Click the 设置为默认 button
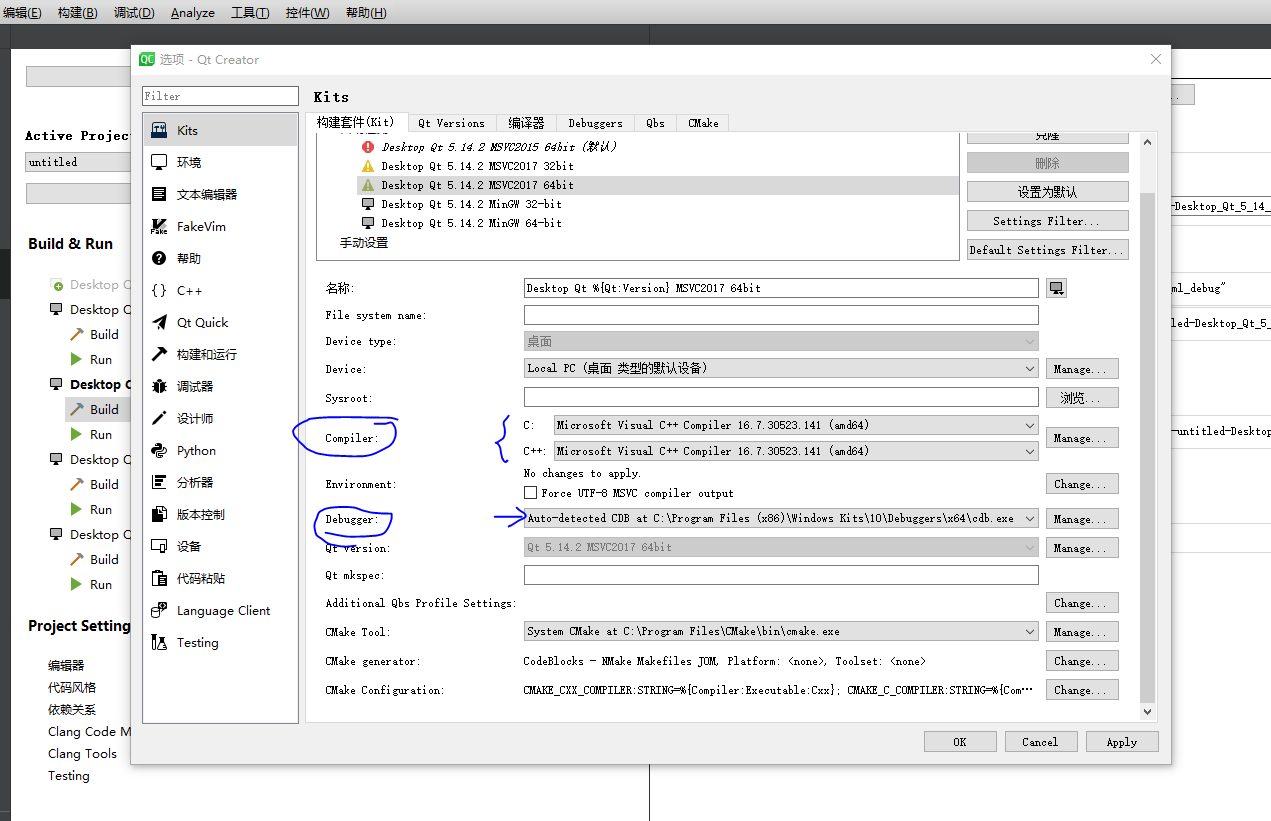Screen dimensions: 1271x821 1047,192
